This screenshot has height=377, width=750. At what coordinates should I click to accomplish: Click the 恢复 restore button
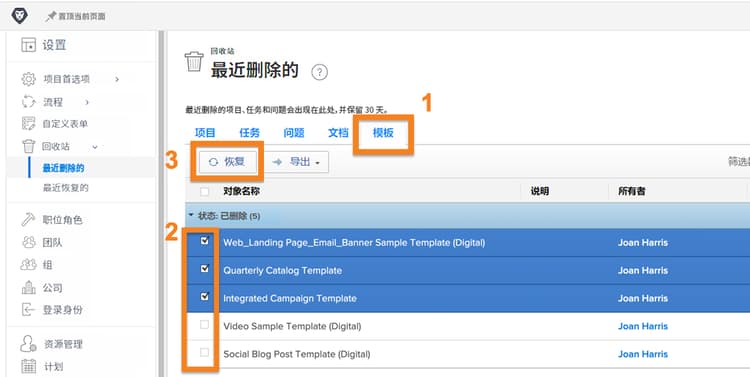pos(227,162)
